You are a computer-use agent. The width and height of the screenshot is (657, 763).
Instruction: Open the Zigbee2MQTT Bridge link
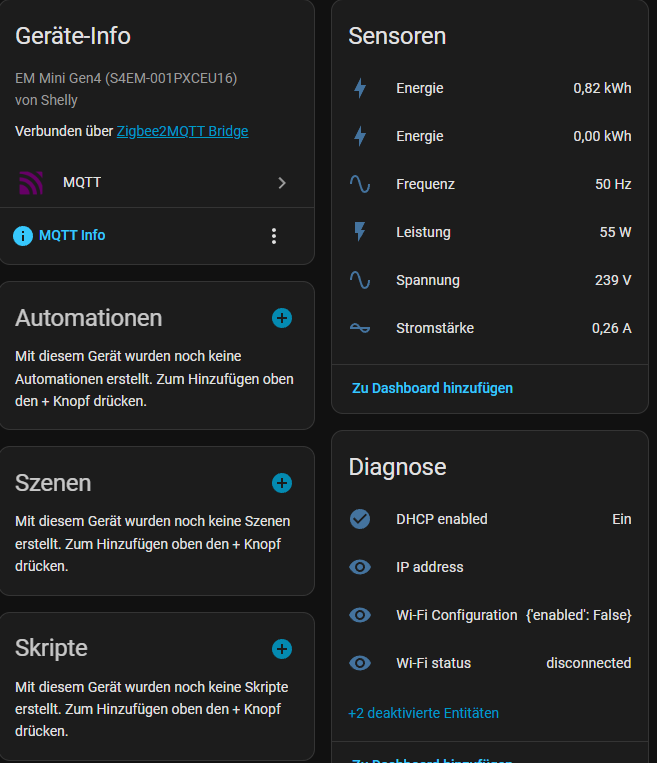point(182,131)
